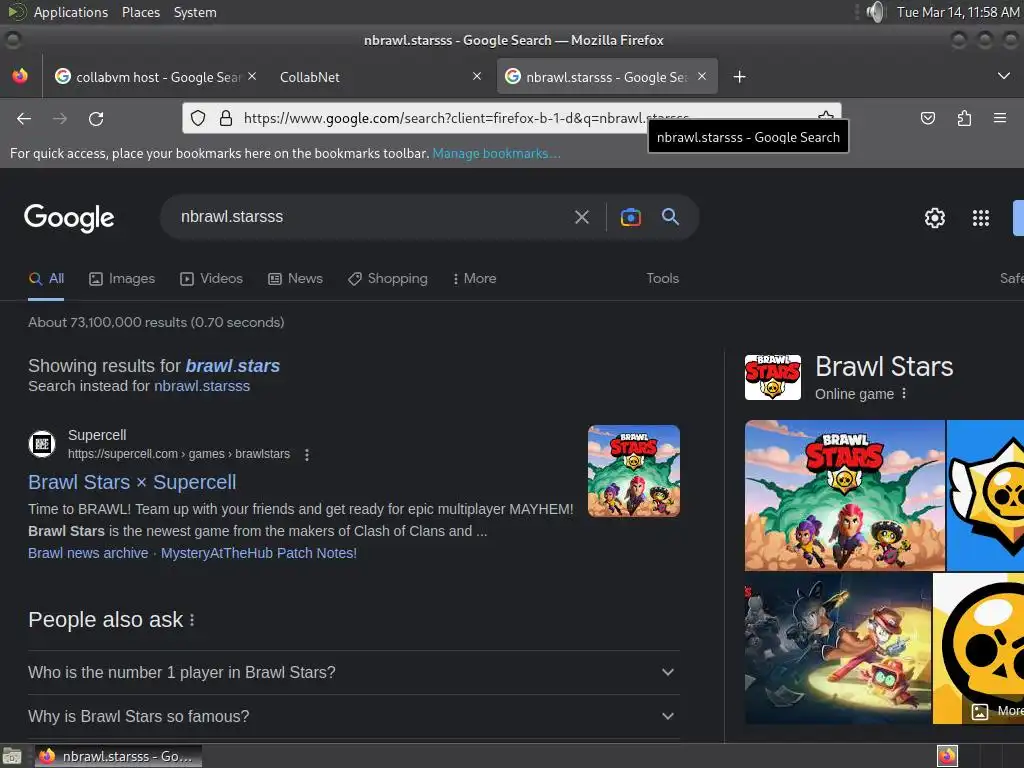Open the tracking protection shield icon

(198, 118)
